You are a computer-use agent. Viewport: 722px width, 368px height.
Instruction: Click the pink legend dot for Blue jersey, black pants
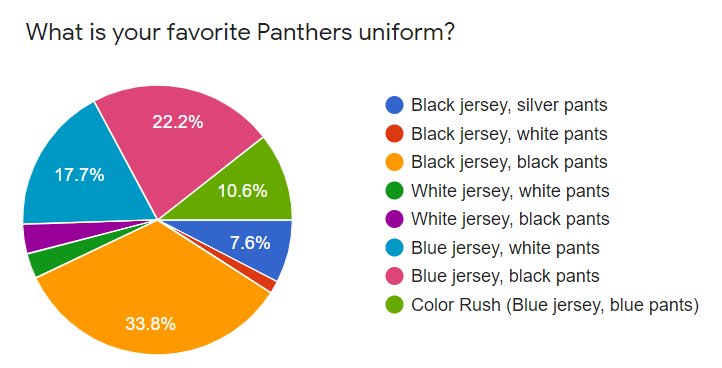pyautogui.click(x=394, y=276)
